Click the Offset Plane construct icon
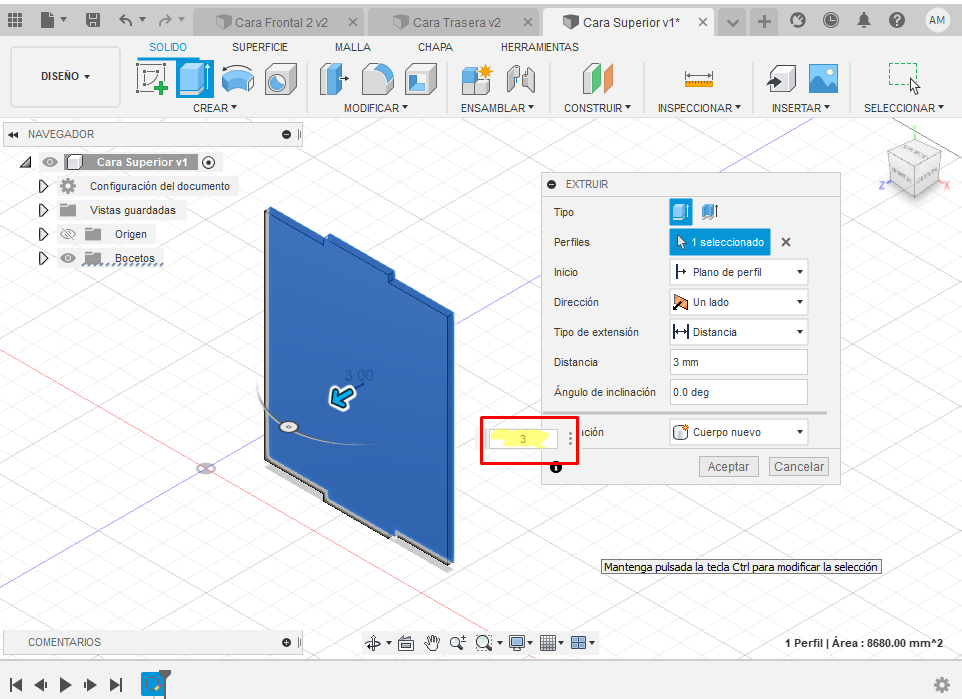This screenshot has width=962, height=699. click(597, 79)
